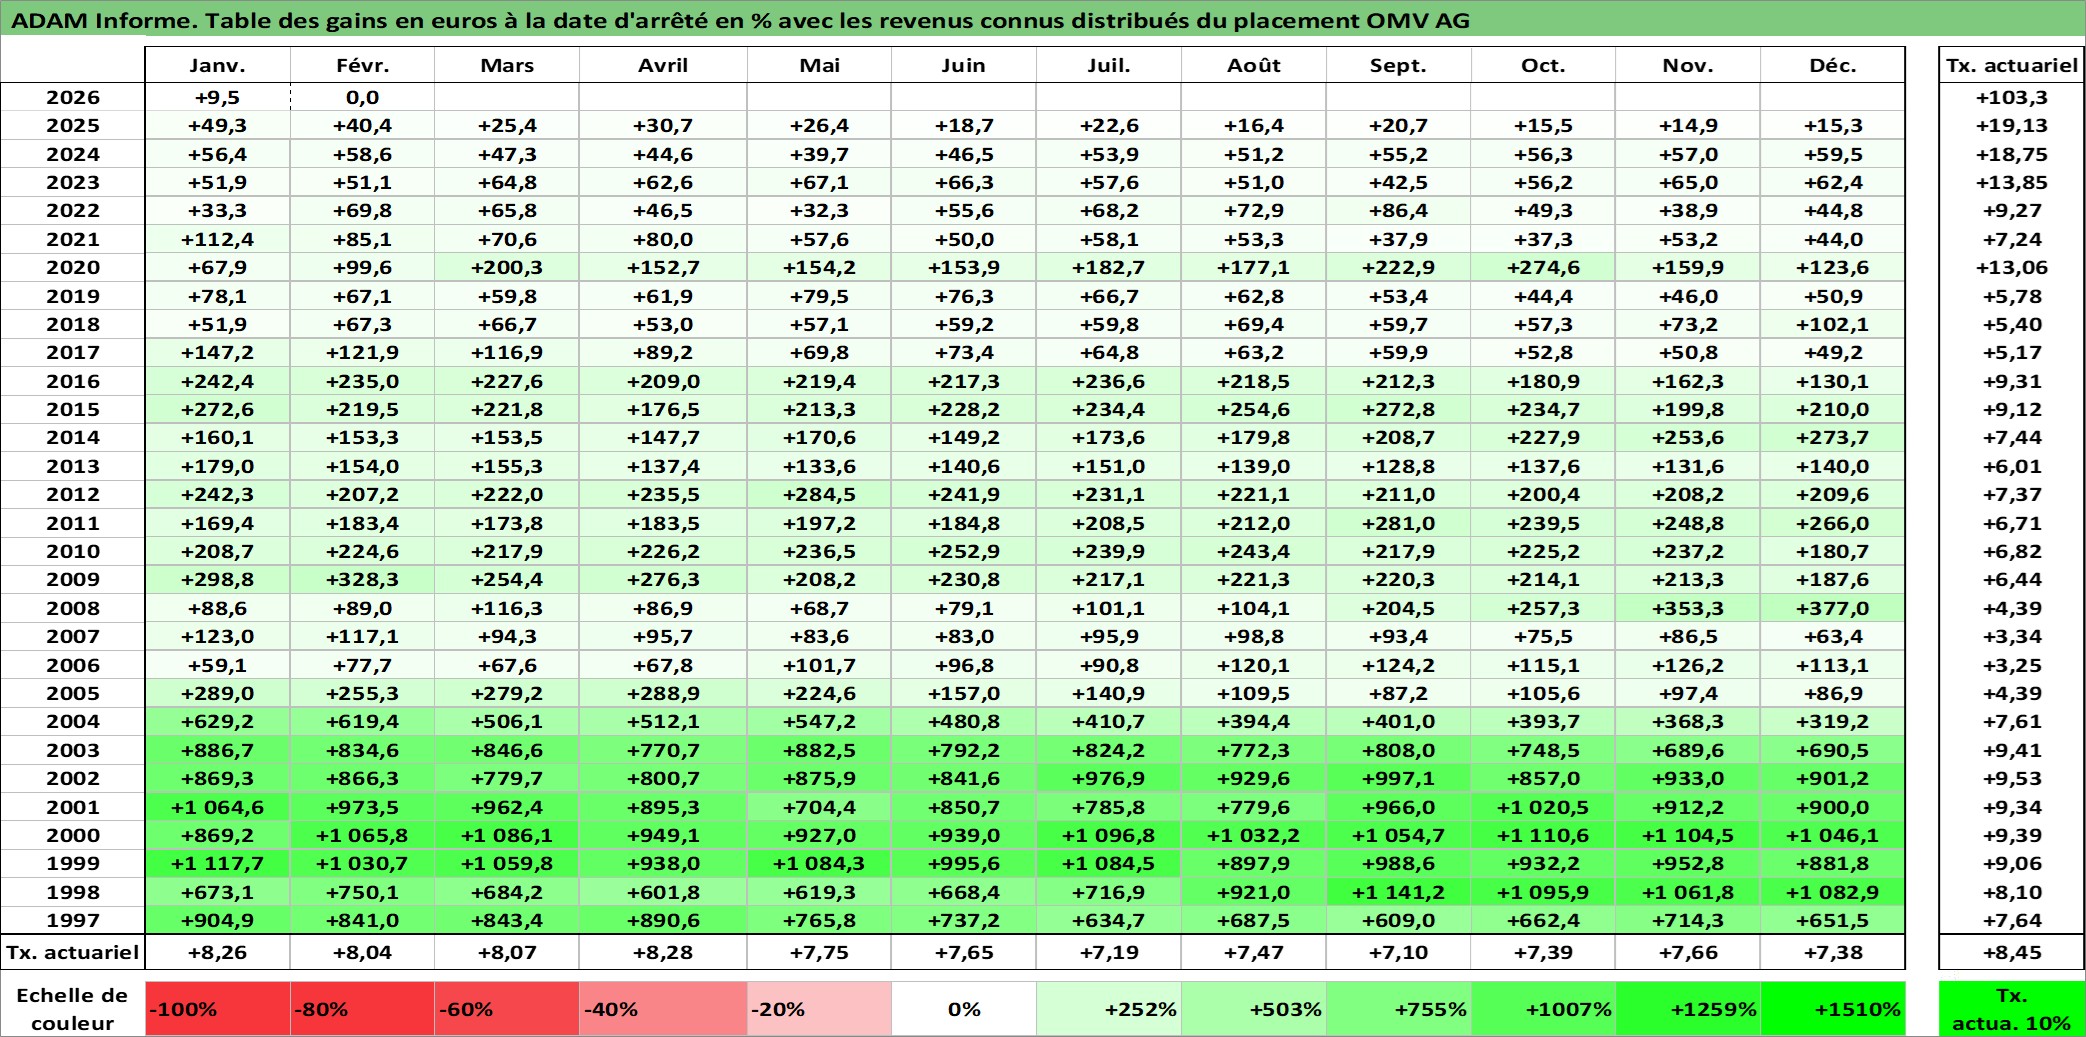Click the -80% color scale swatch

coord(362,1009)
